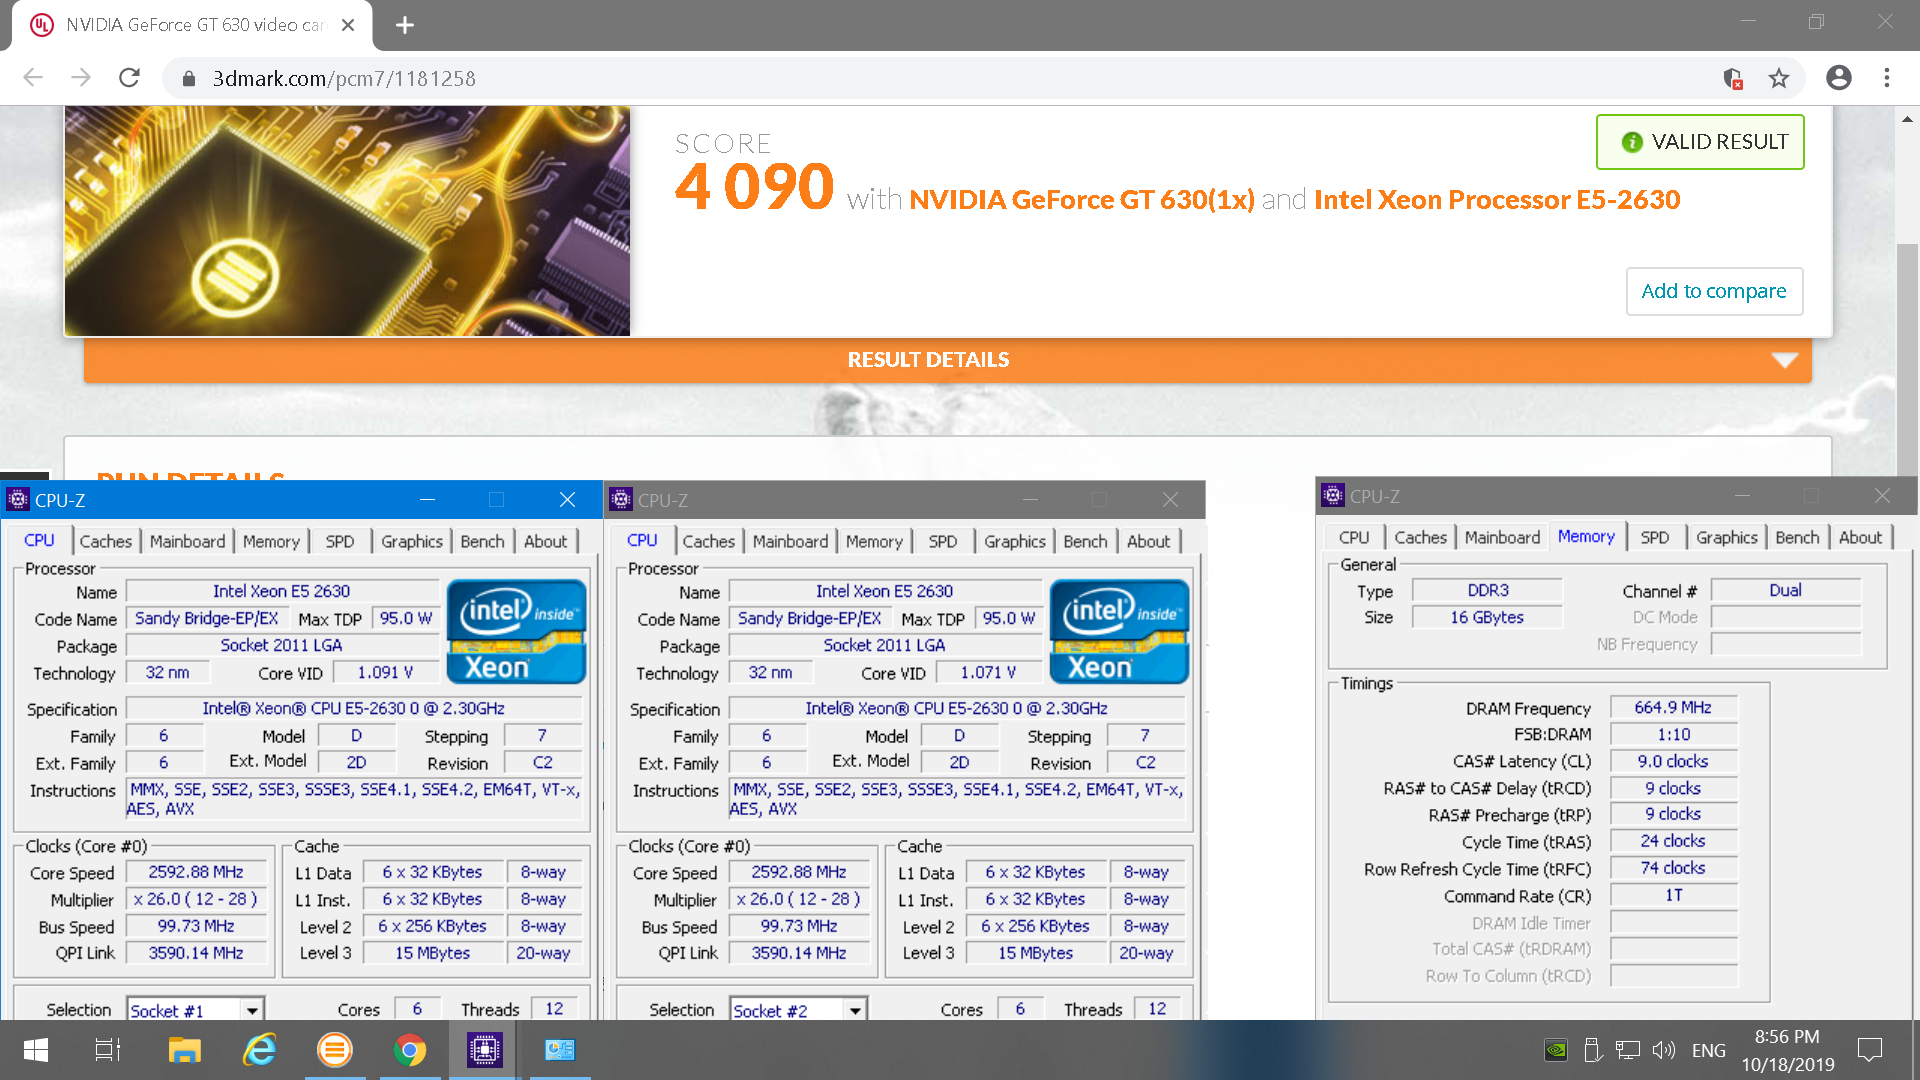Open CPU tab in right CPU-Z window

click(x=1354, y=537)
